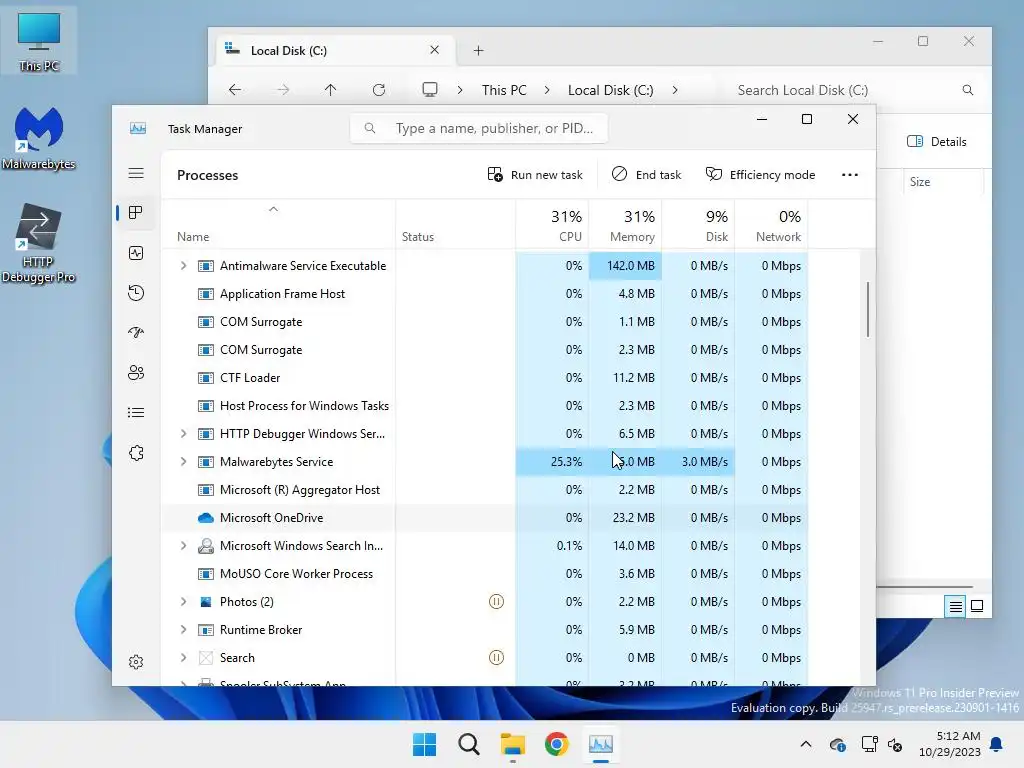The height and width of the screenshot is (768, 1024).
Task: Click This PC in Explorer breadcrumb
Action: [x=504, y=90]
